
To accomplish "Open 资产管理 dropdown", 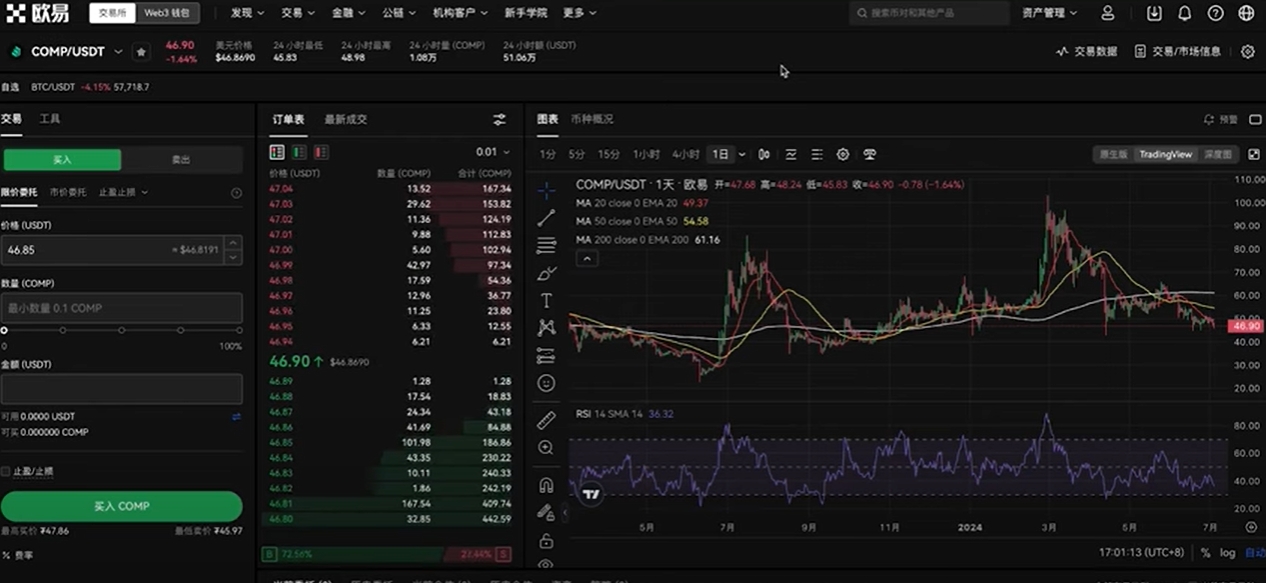I will pos(1049,13).
